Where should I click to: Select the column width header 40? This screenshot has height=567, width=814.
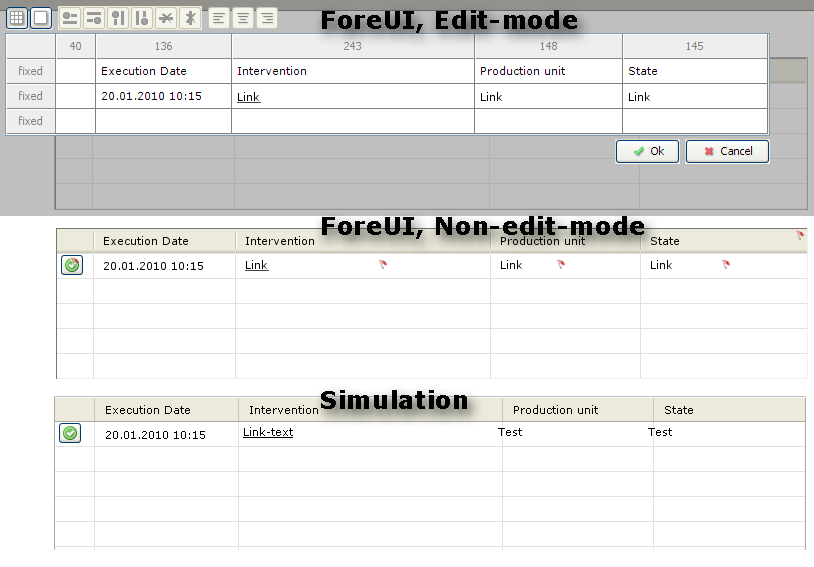75,46
